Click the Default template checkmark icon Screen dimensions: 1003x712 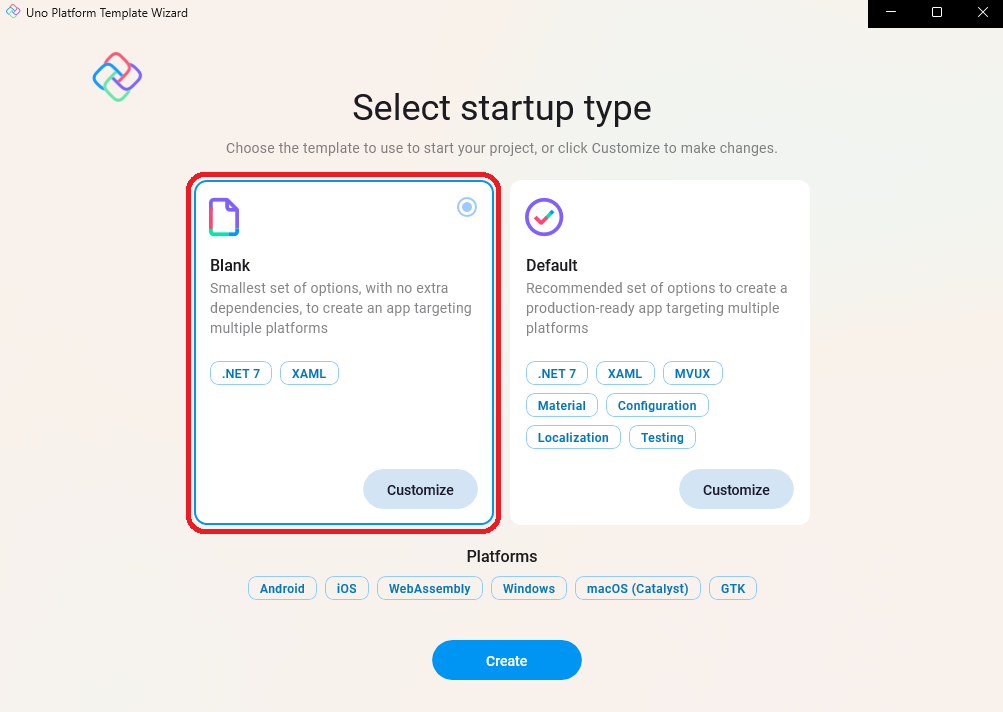pos(543,217)
